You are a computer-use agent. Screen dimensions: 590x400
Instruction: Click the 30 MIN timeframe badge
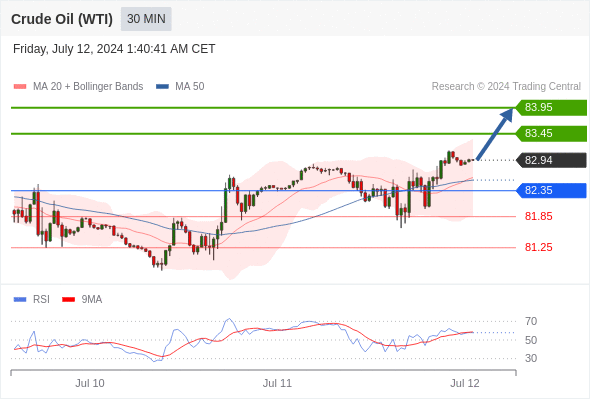tap(146, 19)
